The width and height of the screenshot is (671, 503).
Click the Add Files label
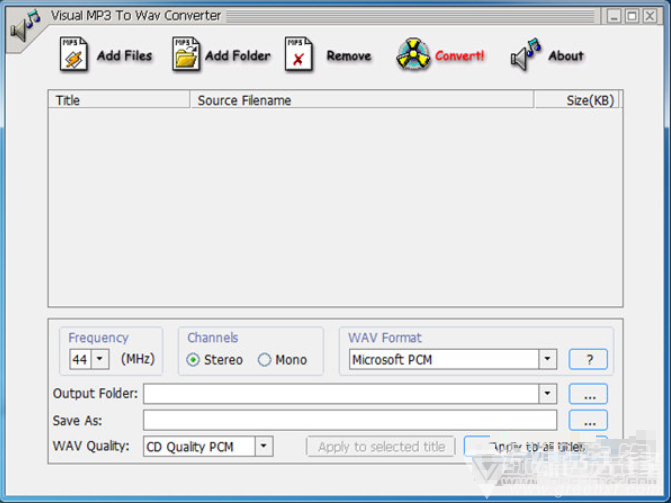pyautogui.click(x=125, y=56)
